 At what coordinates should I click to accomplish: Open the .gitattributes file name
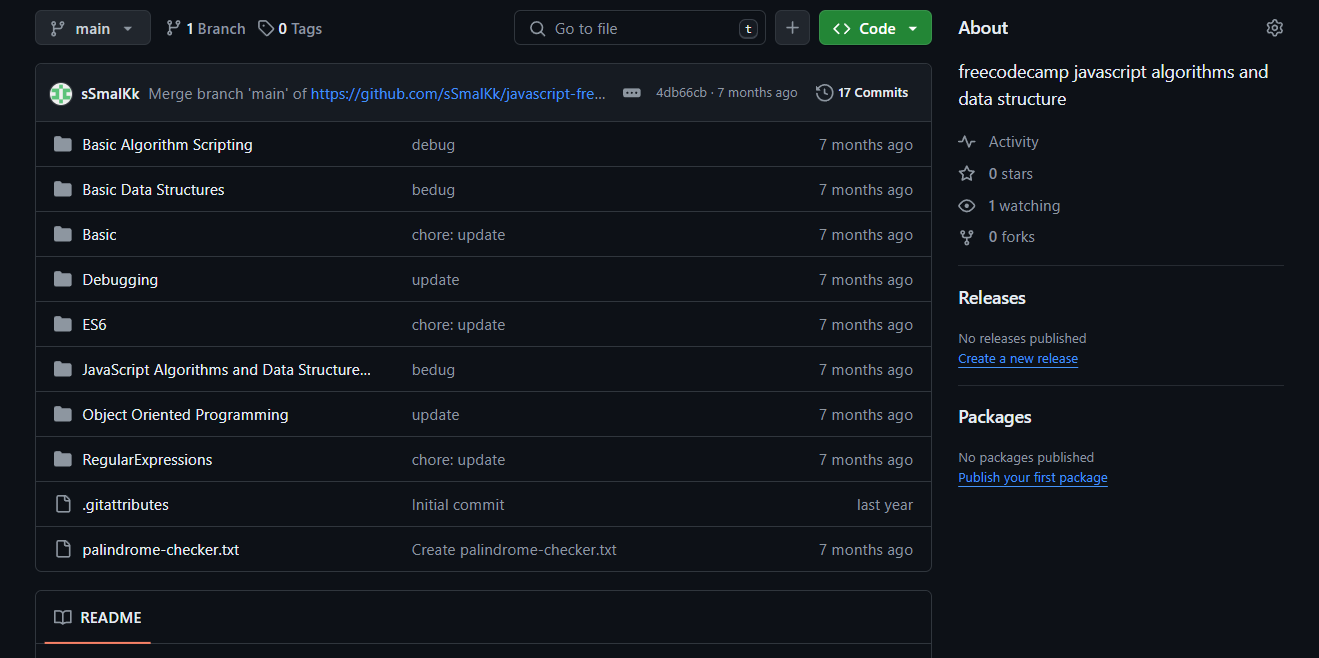[125, 505]
